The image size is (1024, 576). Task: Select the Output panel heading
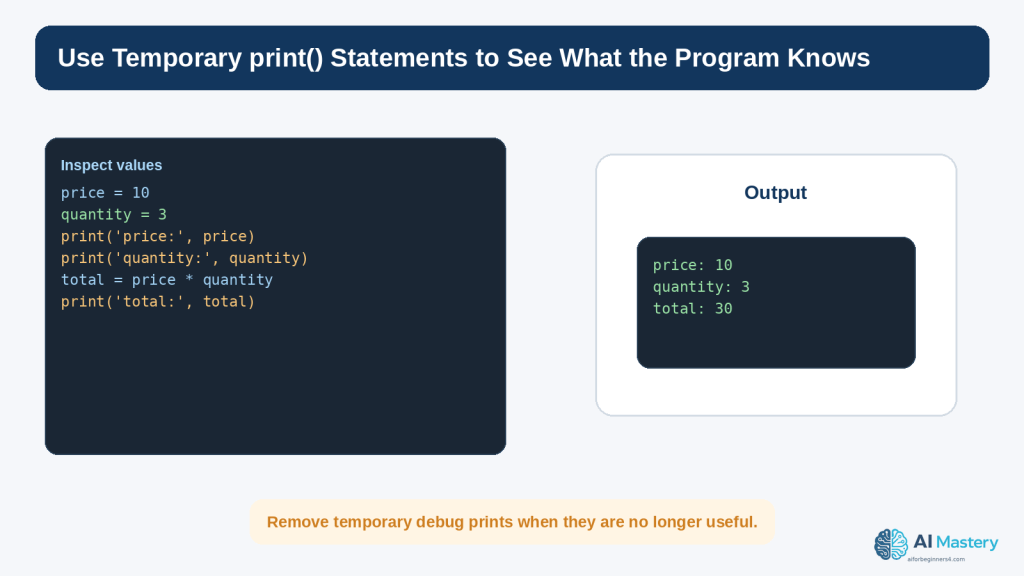[x=775, y=193]
